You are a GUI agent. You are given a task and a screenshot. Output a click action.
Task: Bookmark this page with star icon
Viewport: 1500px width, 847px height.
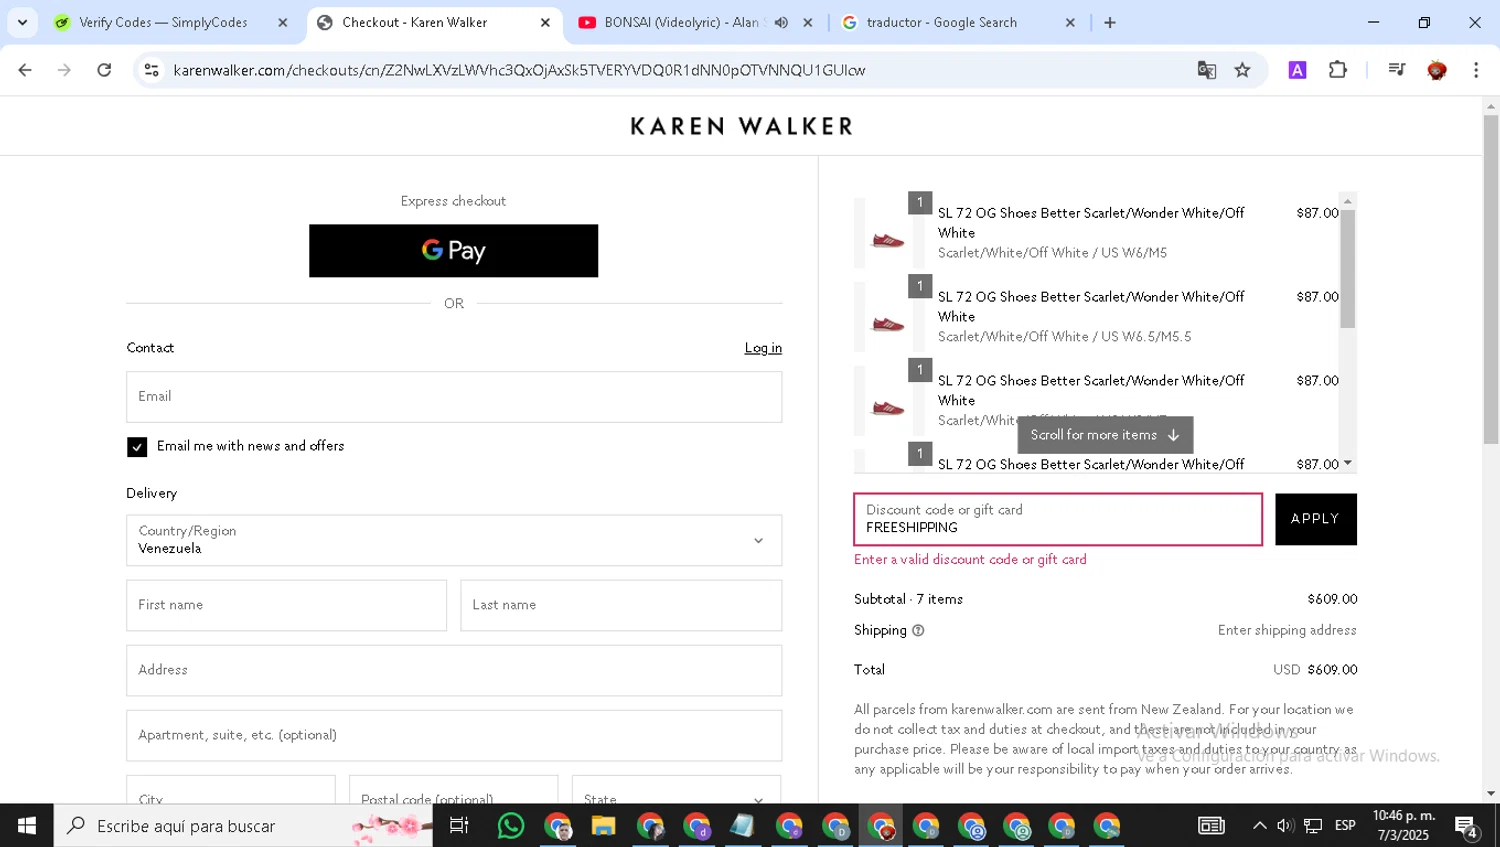click(1243, 70)
